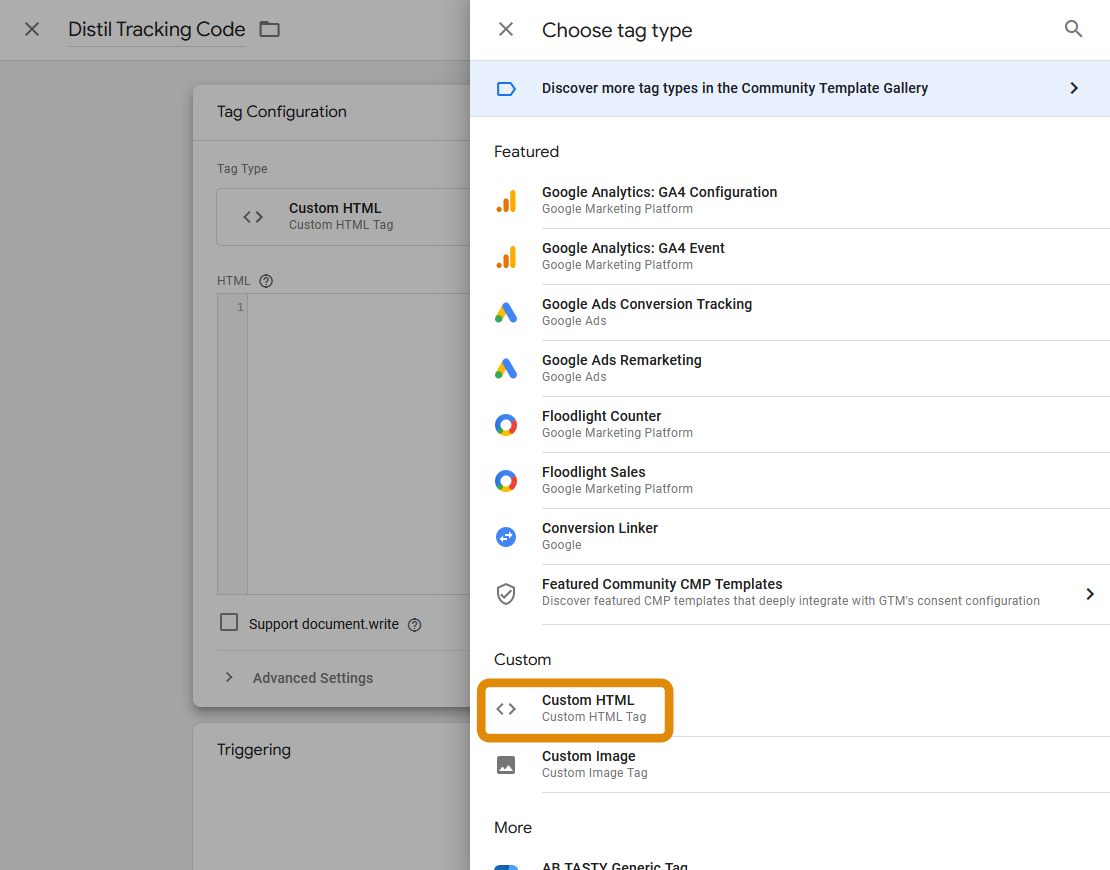Click the GA4 Event analytics icon
The image size is (1110, 870).
[x=506, y=256]
